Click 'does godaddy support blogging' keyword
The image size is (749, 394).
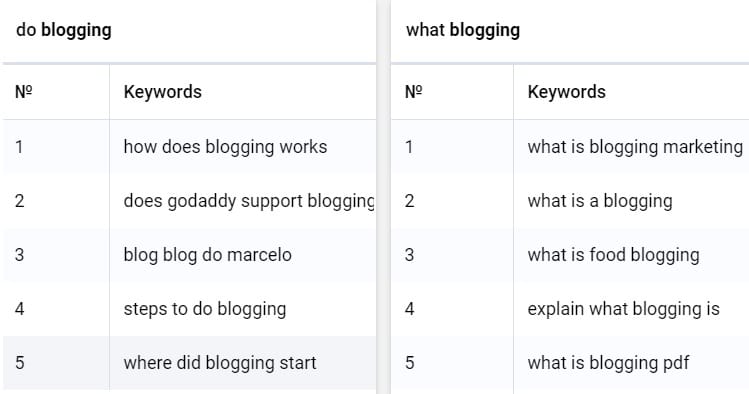point(249,201)
